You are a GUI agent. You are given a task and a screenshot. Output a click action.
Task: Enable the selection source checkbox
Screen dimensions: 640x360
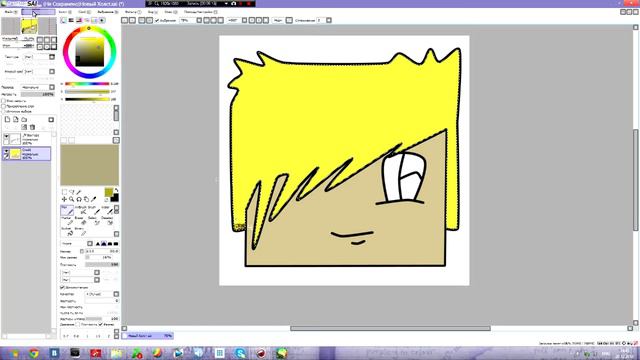coord(4,111)
